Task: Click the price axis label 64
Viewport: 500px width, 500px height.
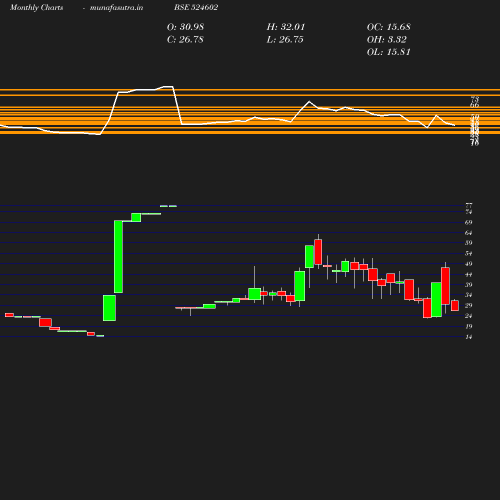Action: coord(469,233)
